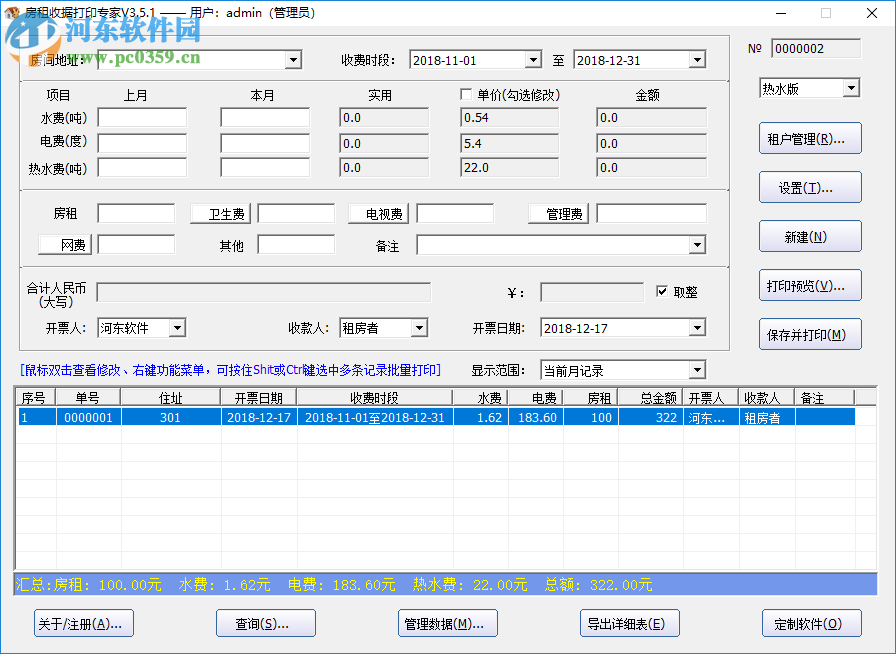Open the 显示范围 dropdown showing 当前月记录
This screenshot has height=654, width=896.
point(699,369)
